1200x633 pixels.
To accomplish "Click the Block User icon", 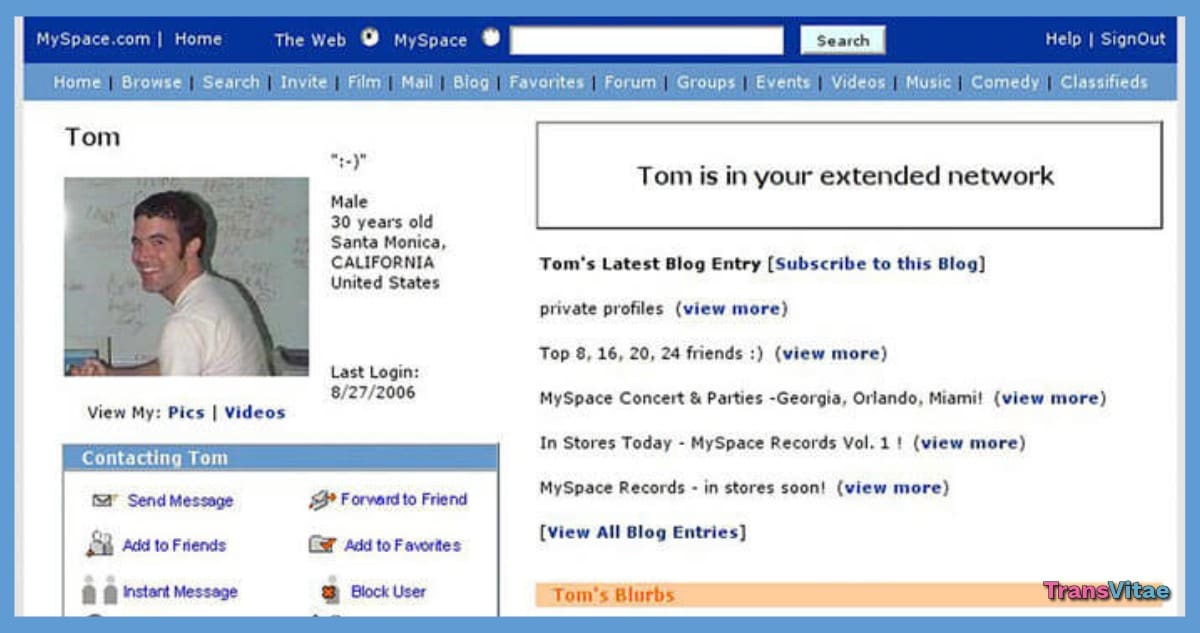I will pos(330,592).
